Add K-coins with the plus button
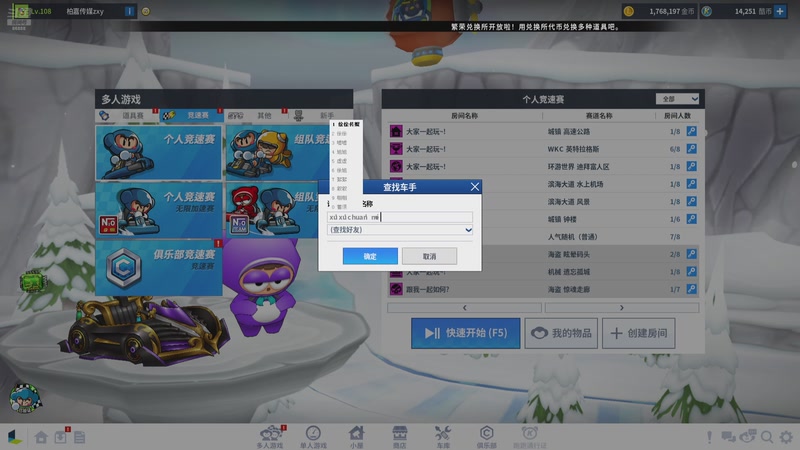800x450 pixels. click(780, 11)
